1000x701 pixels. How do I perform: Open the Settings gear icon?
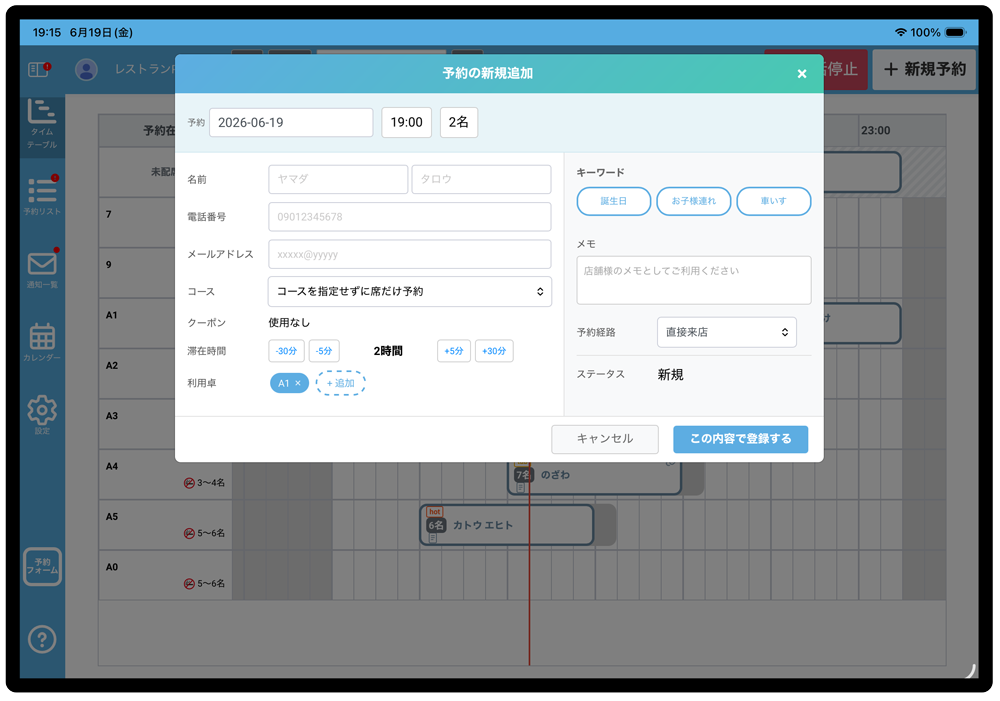[x=42, y=414]
